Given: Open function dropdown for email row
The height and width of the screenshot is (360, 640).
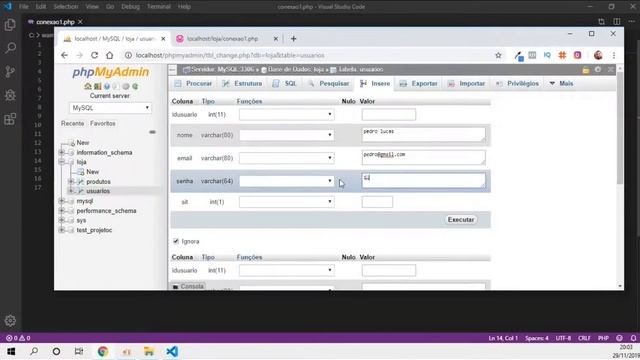Looking at the screenshot, I should (x=287, y=158).
